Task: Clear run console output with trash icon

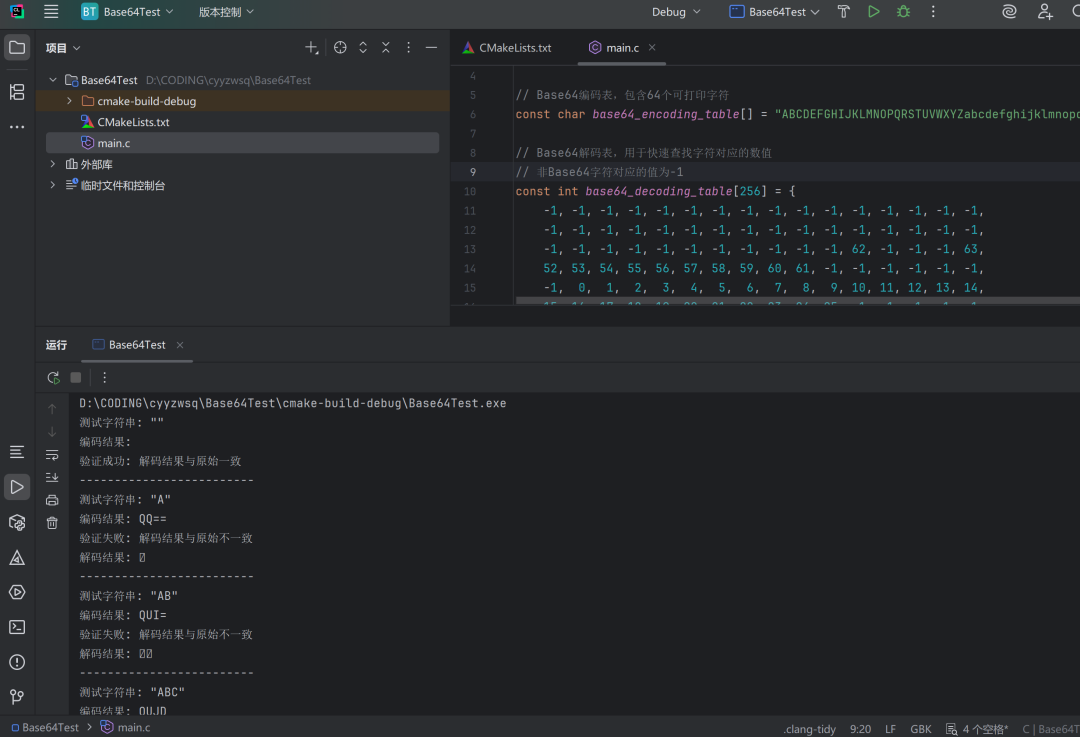Action: [52, 523]
